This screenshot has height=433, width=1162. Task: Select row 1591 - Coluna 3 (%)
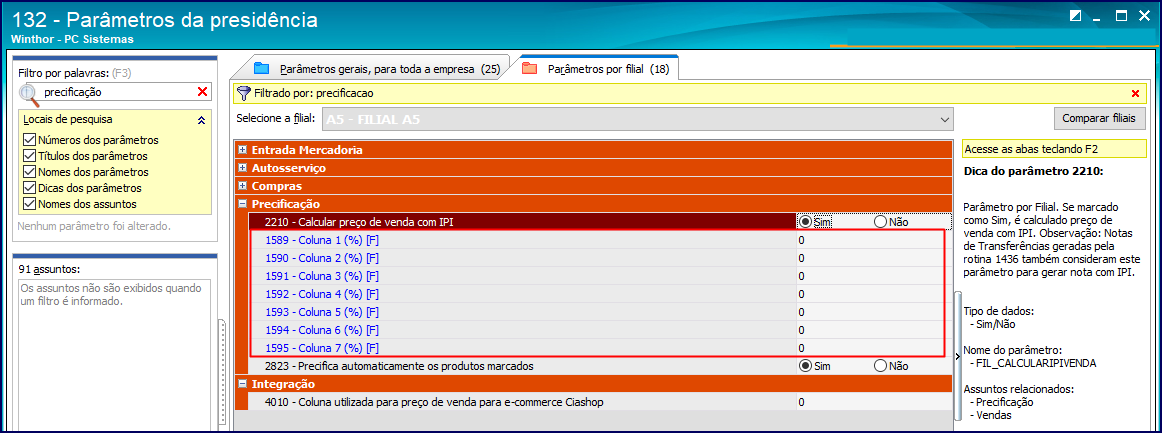pos(524,276)
